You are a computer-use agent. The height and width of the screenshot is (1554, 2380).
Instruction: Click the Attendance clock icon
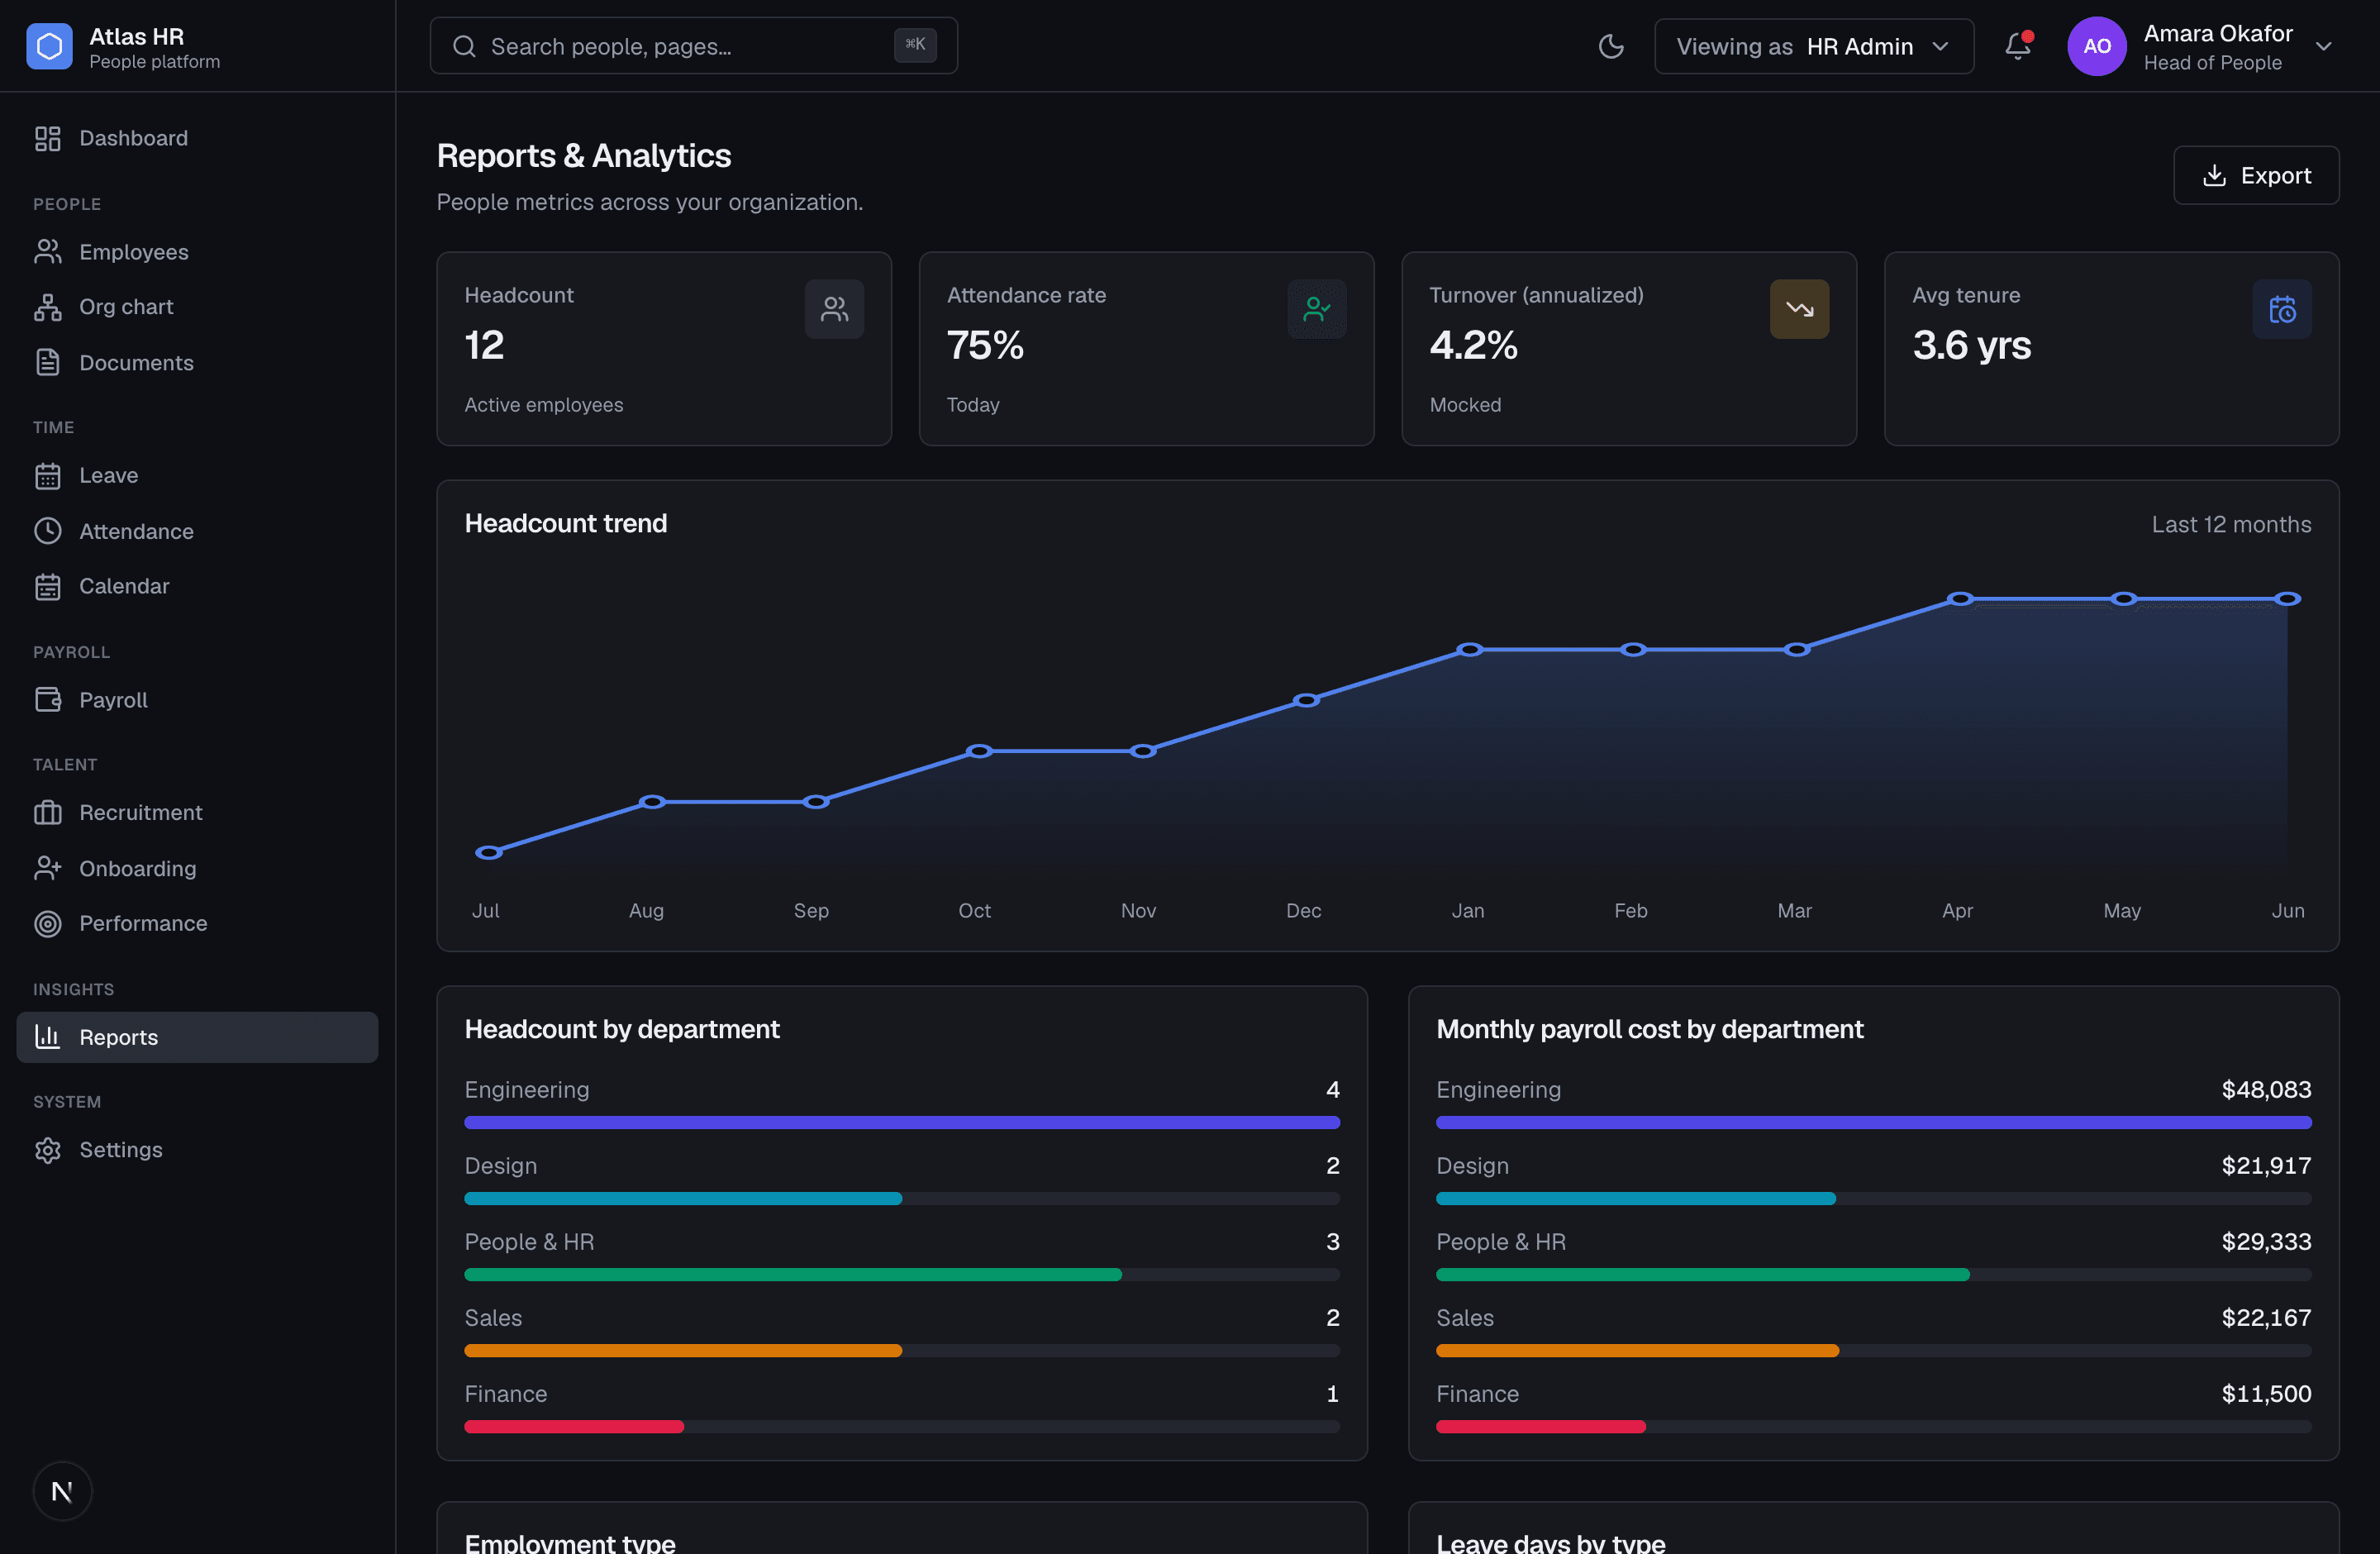coord(48,531)
